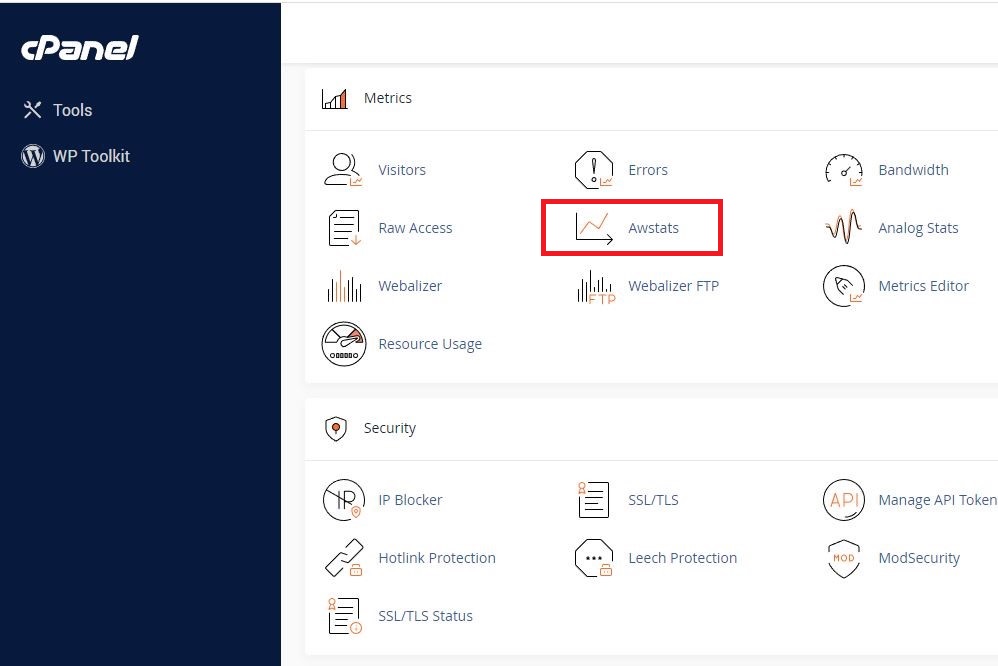This screenshot has width=998, height=666.
Task: Open the Awstats link
Action: (653, 228)
